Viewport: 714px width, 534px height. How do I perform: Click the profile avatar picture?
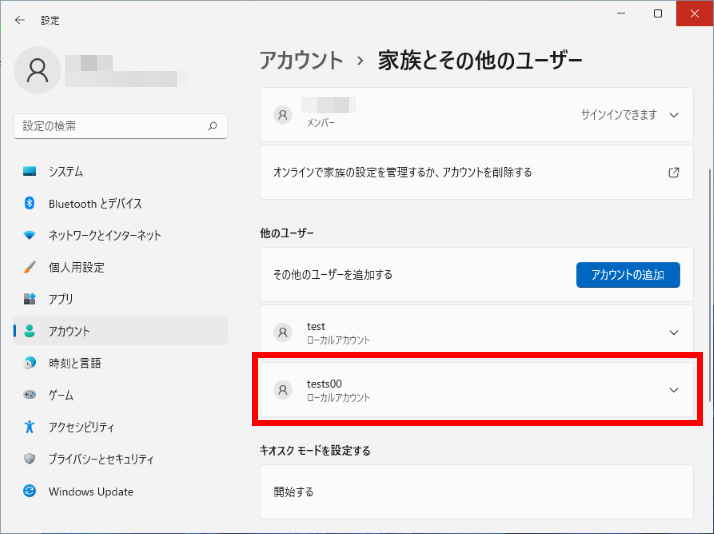[x=37, y=71]
